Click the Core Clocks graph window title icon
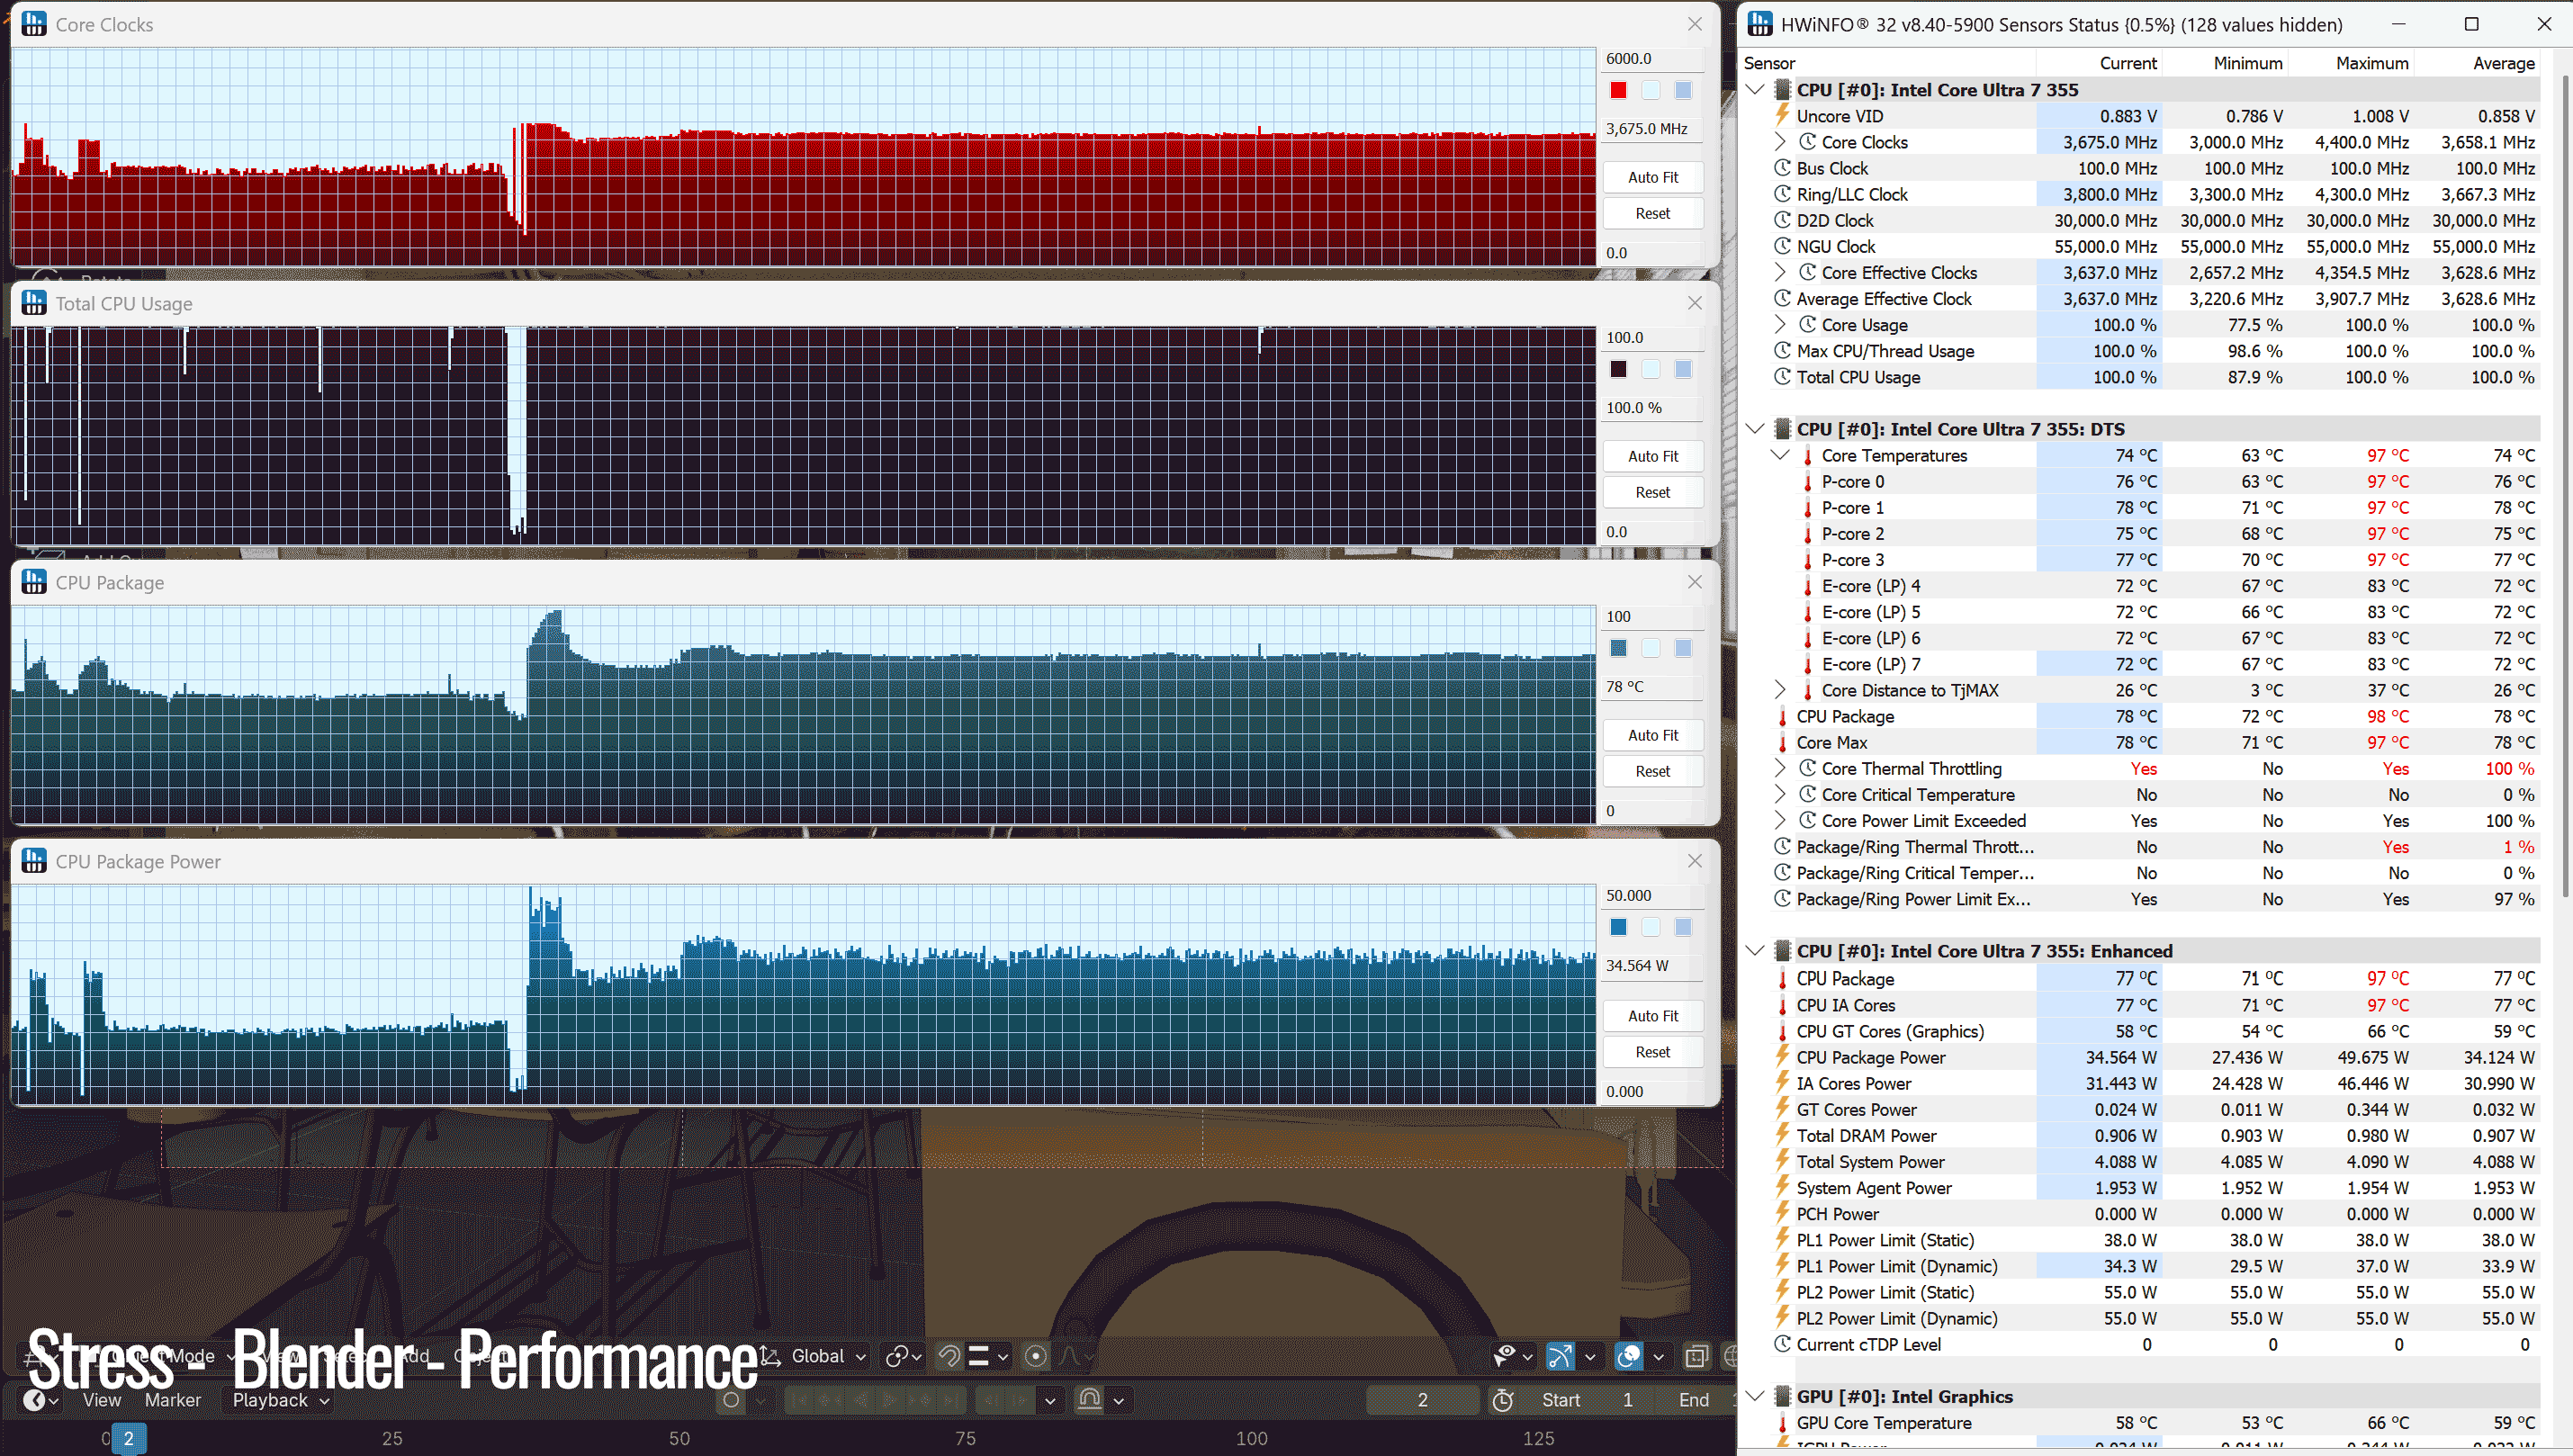Screen dimensions: 2573x1456 (x=34, y=24)
